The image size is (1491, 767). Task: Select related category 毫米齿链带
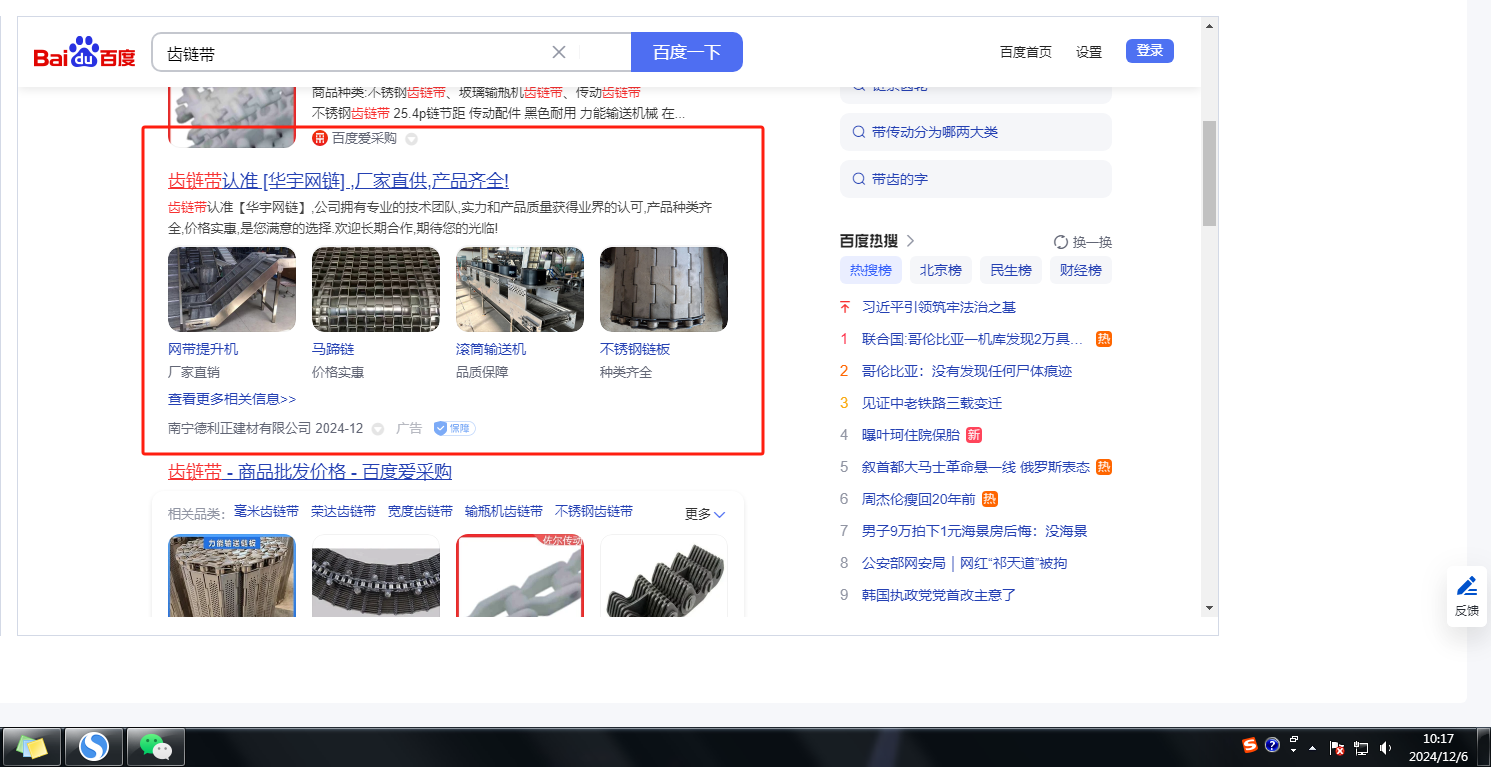(266, 511)
